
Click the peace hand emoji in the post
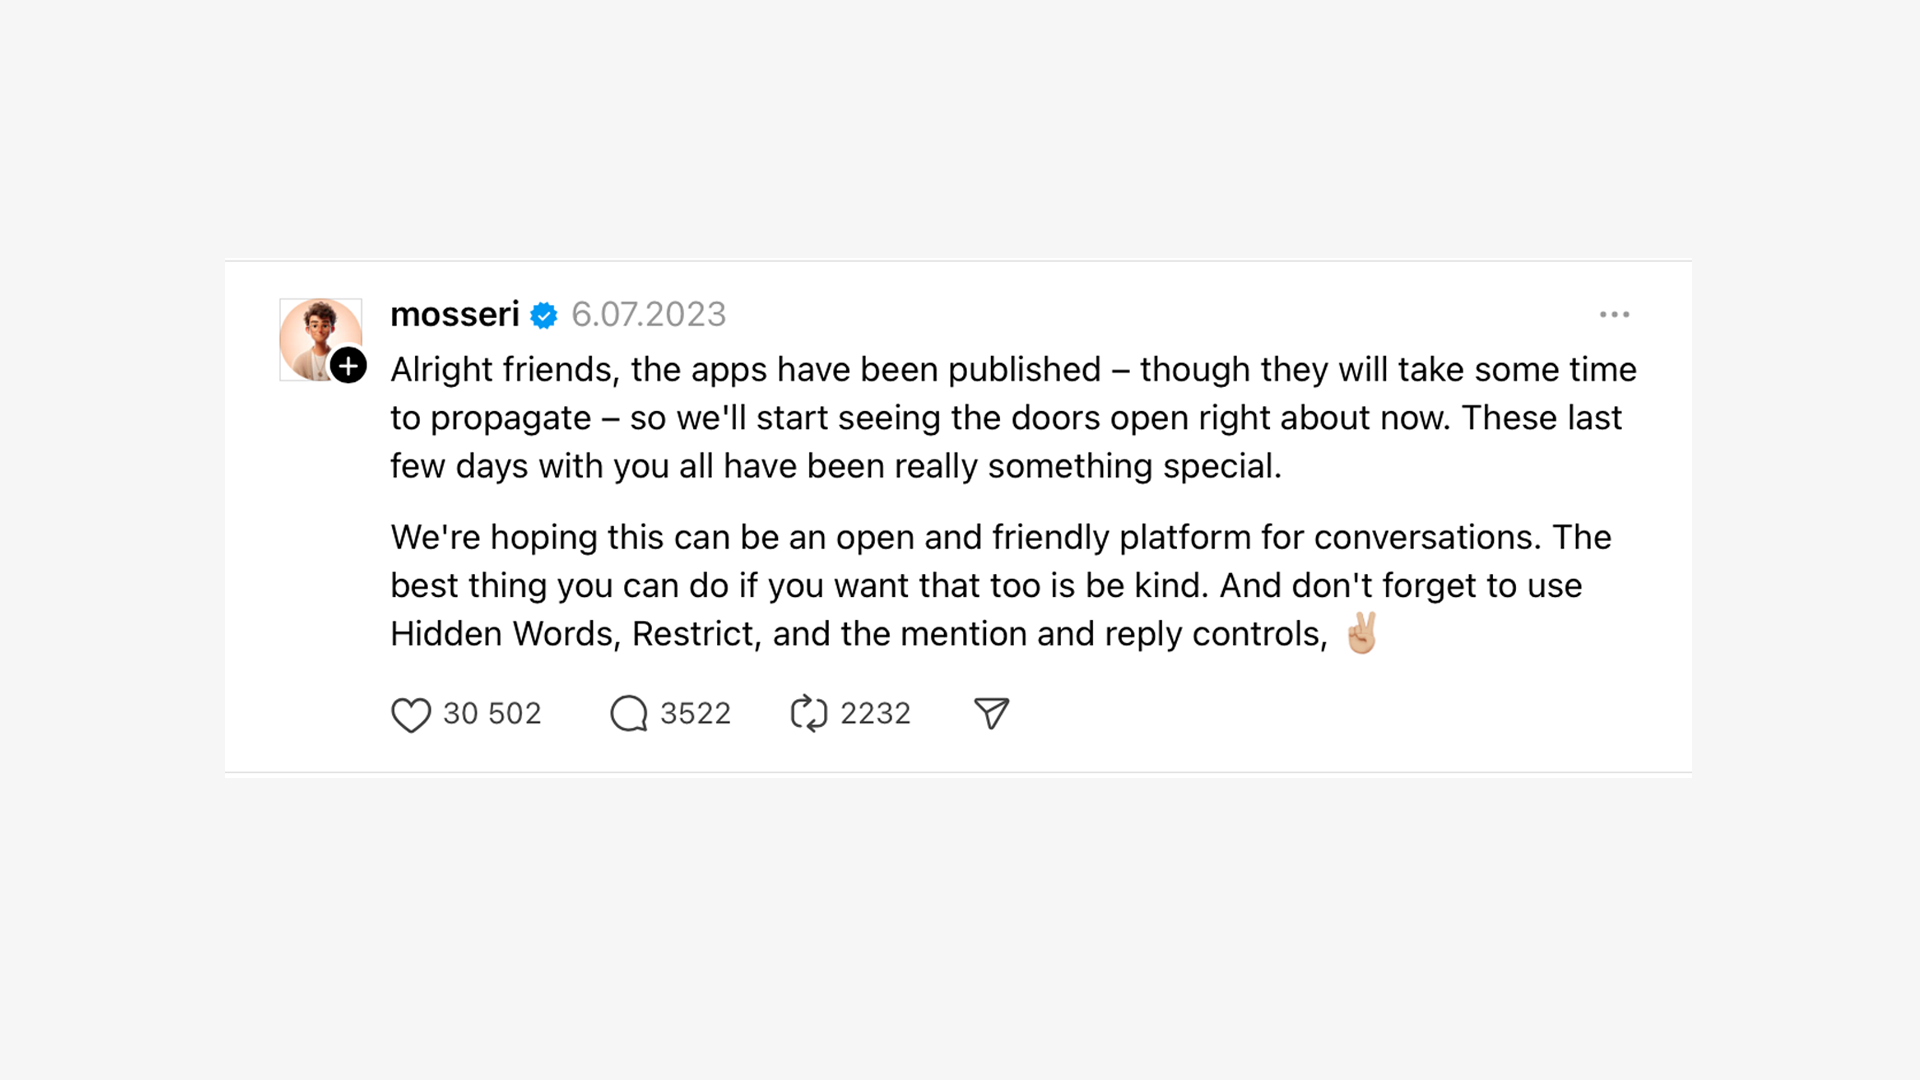[x=1362, y=633]
